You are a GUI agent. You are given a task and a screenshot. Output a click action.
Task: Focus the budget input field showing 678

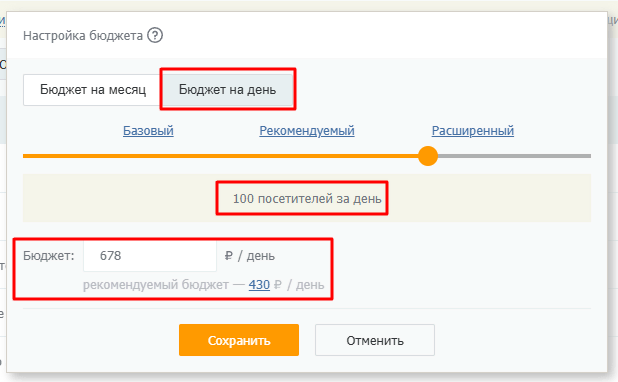150,256
